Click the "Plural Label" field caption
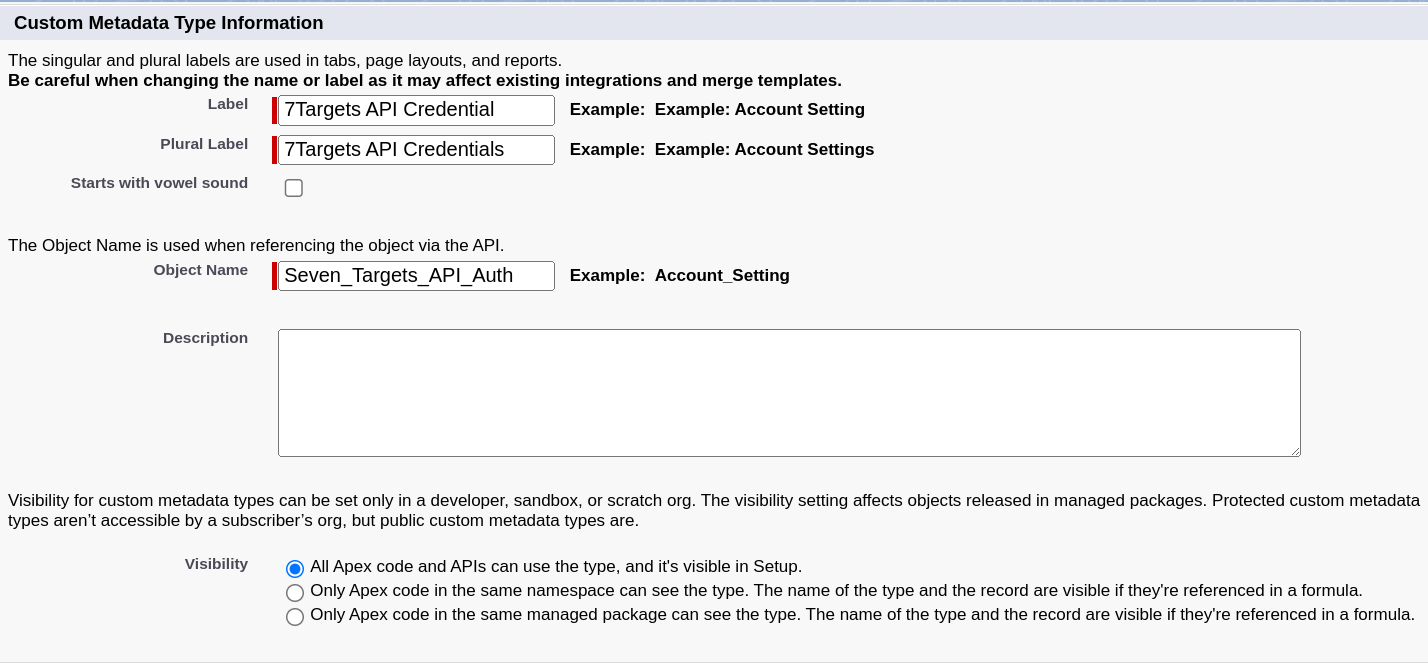1428x664 pixels. (x=204, y=144)
